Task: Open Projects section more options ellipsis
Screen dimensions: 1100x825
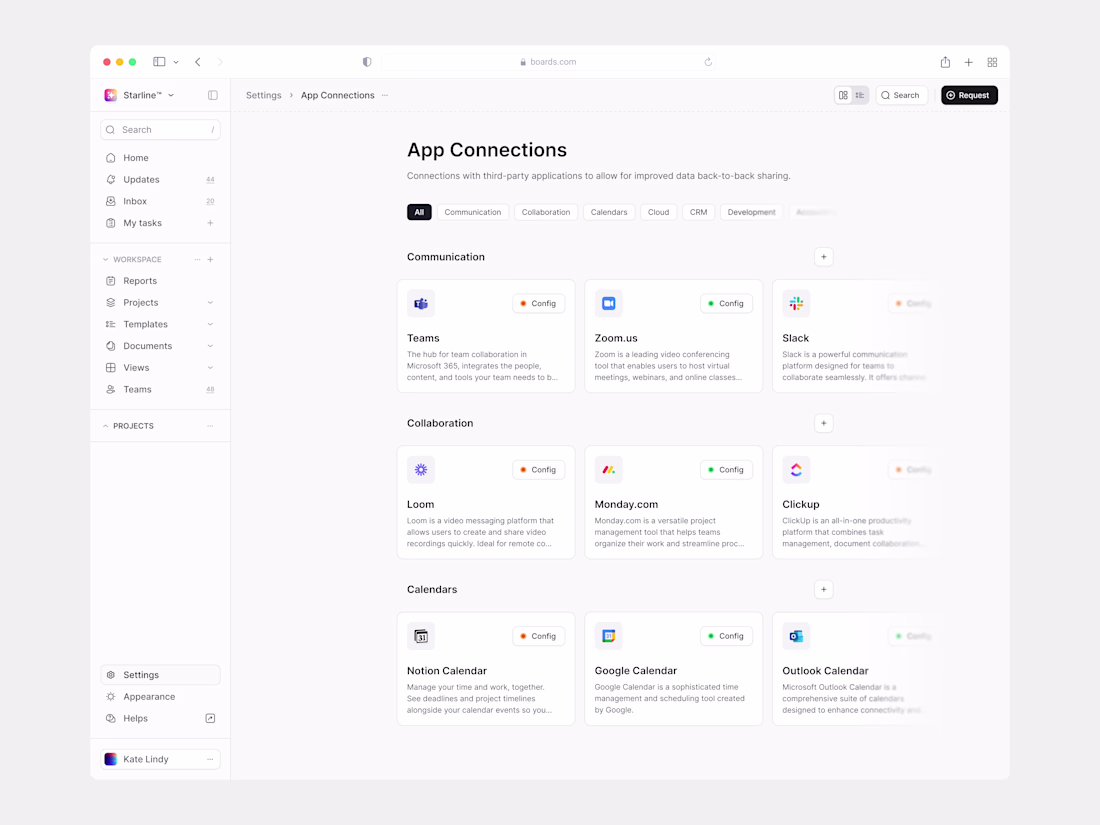Action: click(x=210, y=426)
